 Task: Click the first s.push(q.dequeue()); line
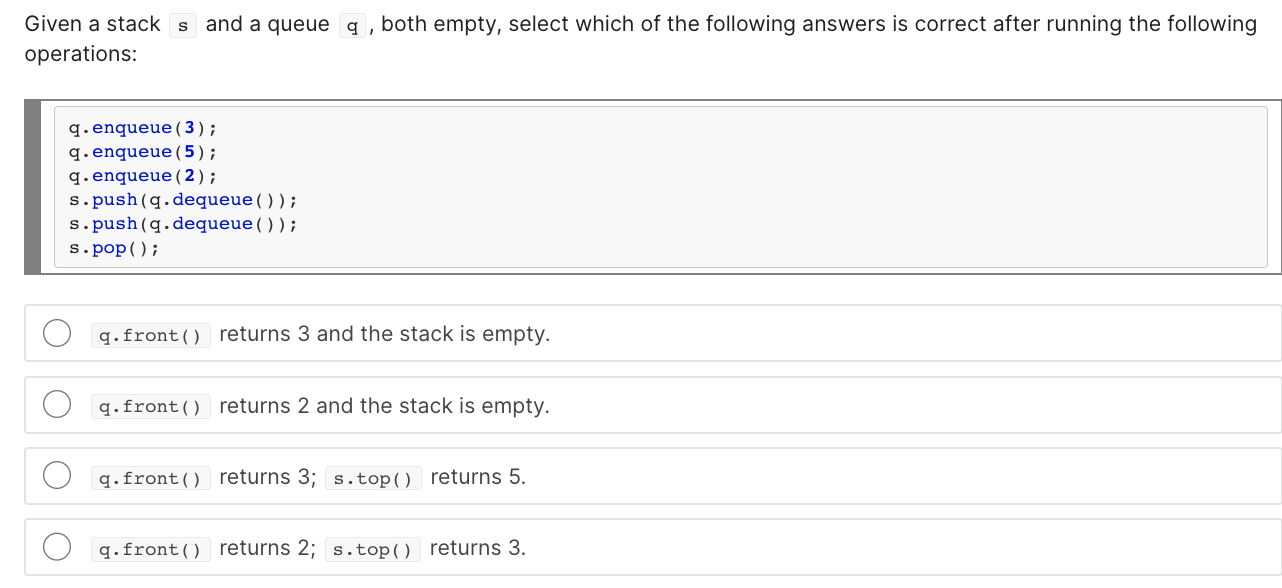[183, 199]
